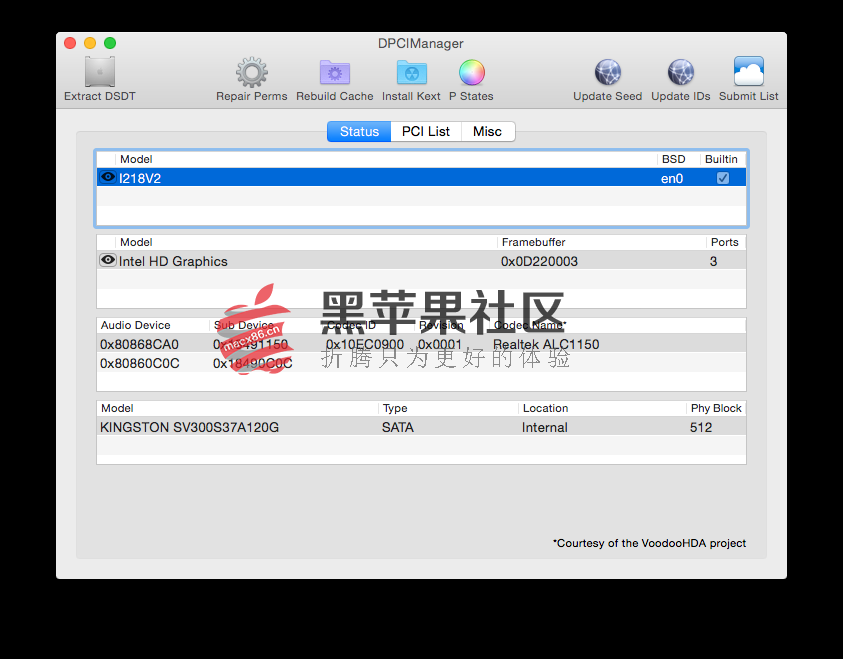
Task: Click the eye icon beside I218V2
Action: (x=108, y=177)
